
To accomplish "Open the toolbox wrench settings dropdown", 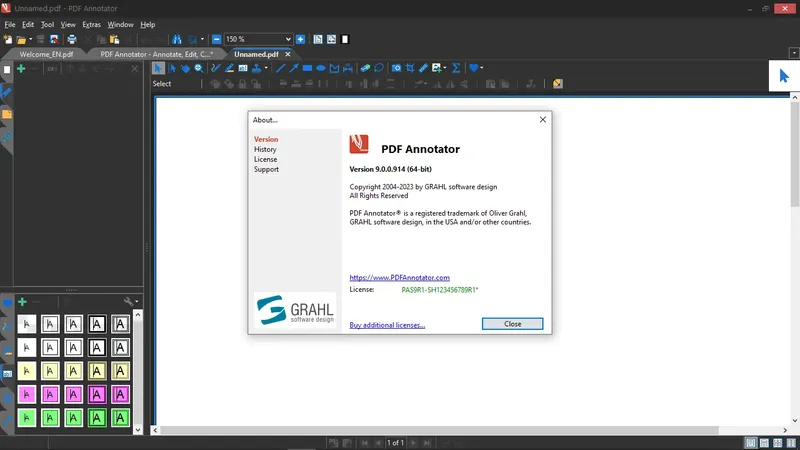I will [x=131, y=302].
